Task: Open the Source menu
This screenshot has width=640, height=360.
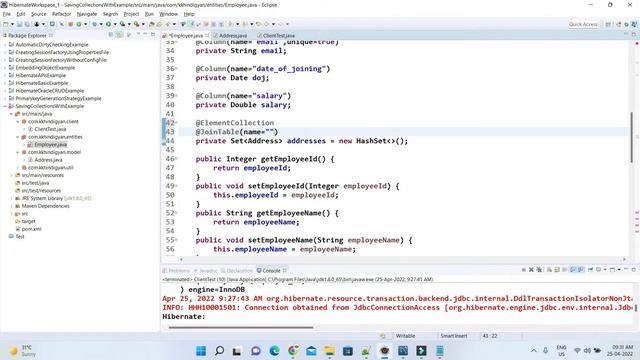Action: (x=39, y=14)
